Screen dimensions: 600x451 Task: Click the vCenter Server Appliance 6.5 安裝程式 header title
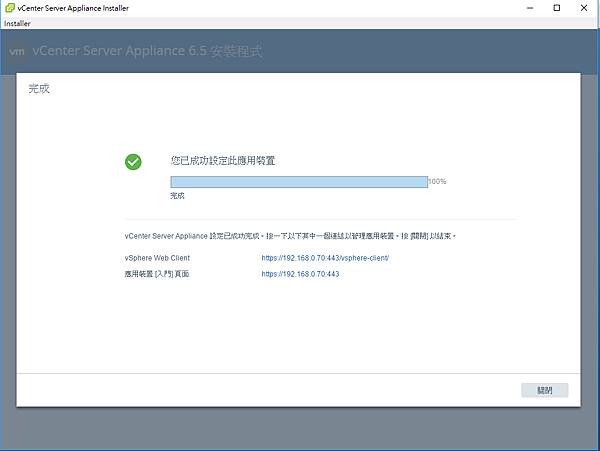click(x=147, y=51)
